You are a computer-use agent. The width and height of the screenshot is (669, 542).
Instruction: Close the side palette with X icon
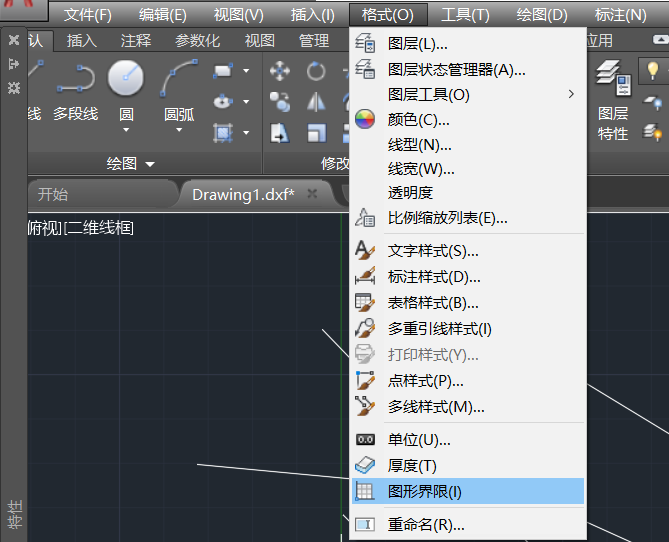[x=14, y=40]
